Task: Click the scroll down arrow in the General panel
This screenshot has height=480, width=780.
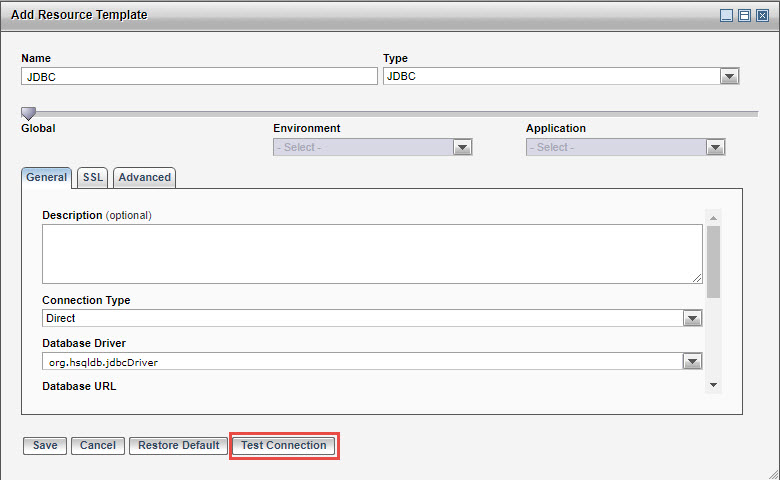Action: pyautogui.click(x=713, y=385)
